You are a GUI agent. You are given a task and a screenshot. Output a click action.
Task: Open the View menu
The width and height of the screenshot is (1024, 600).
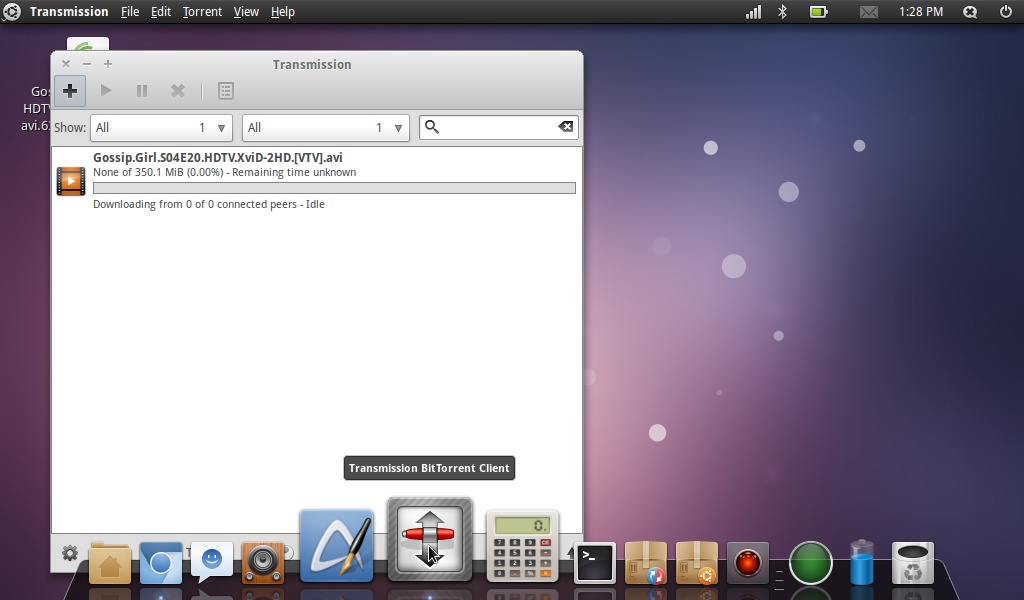[x=246, y=12]
